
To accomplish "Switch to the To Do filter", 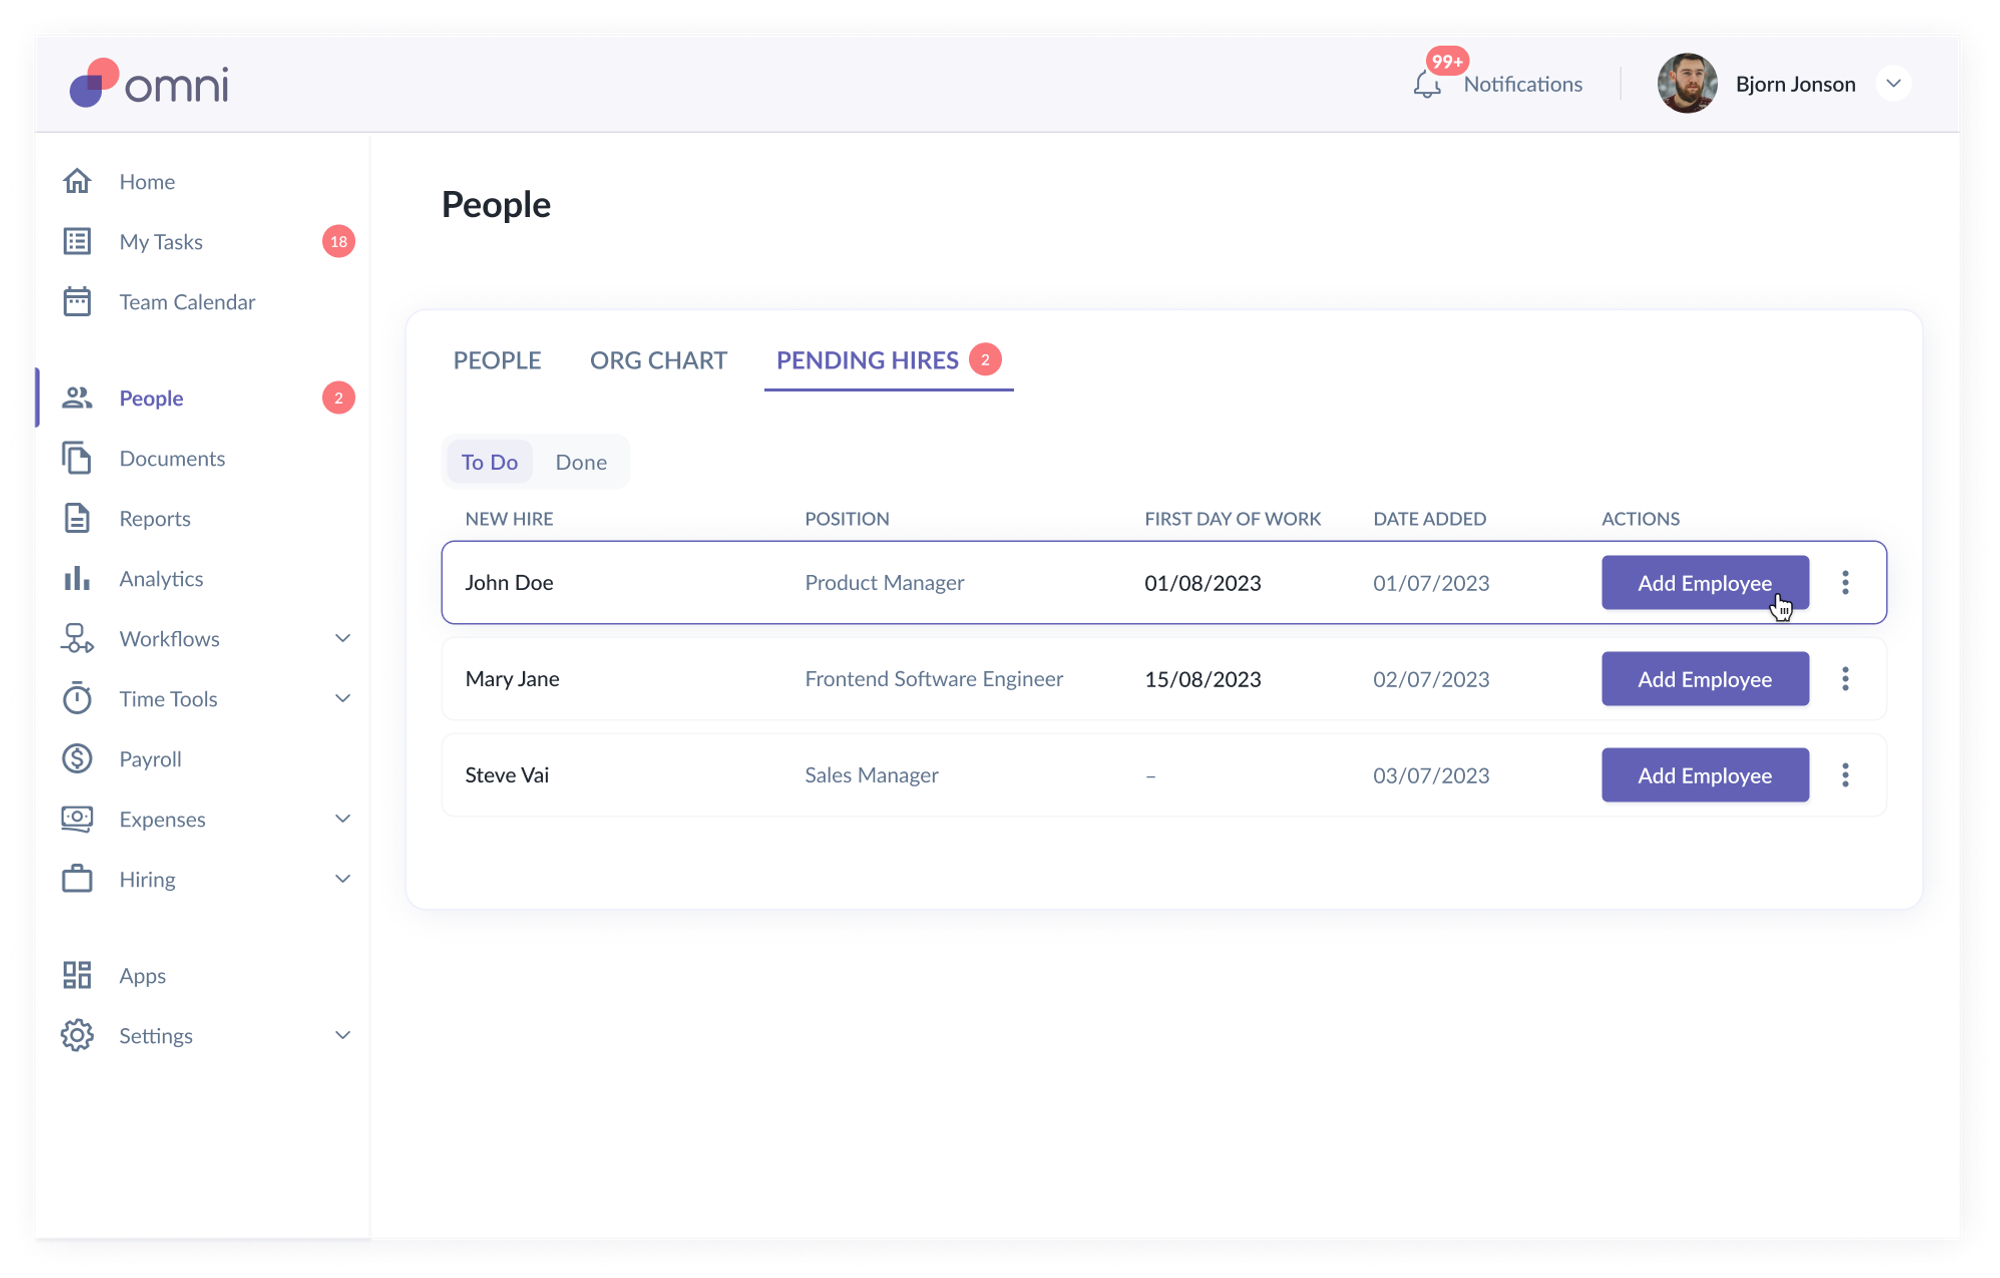I will (x=489, y=462).
